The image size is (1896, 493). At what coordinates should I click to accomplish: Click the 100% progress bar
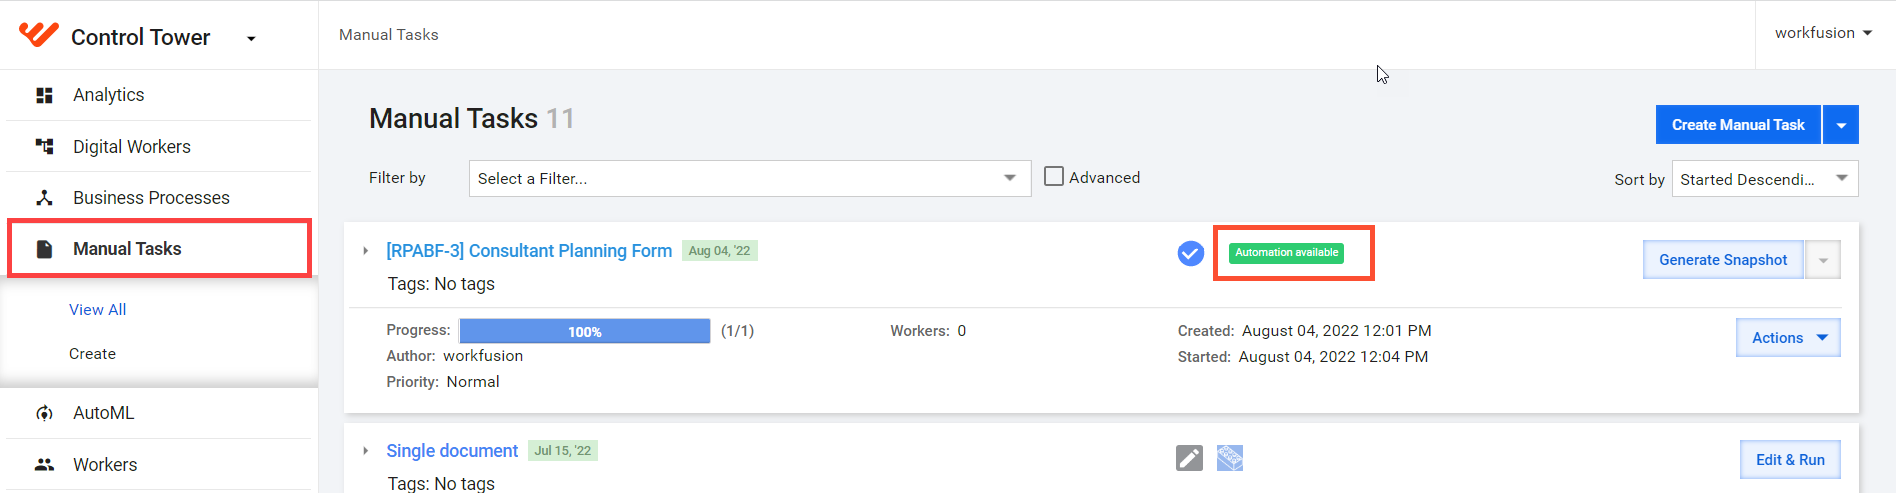[x=585, y=331]
